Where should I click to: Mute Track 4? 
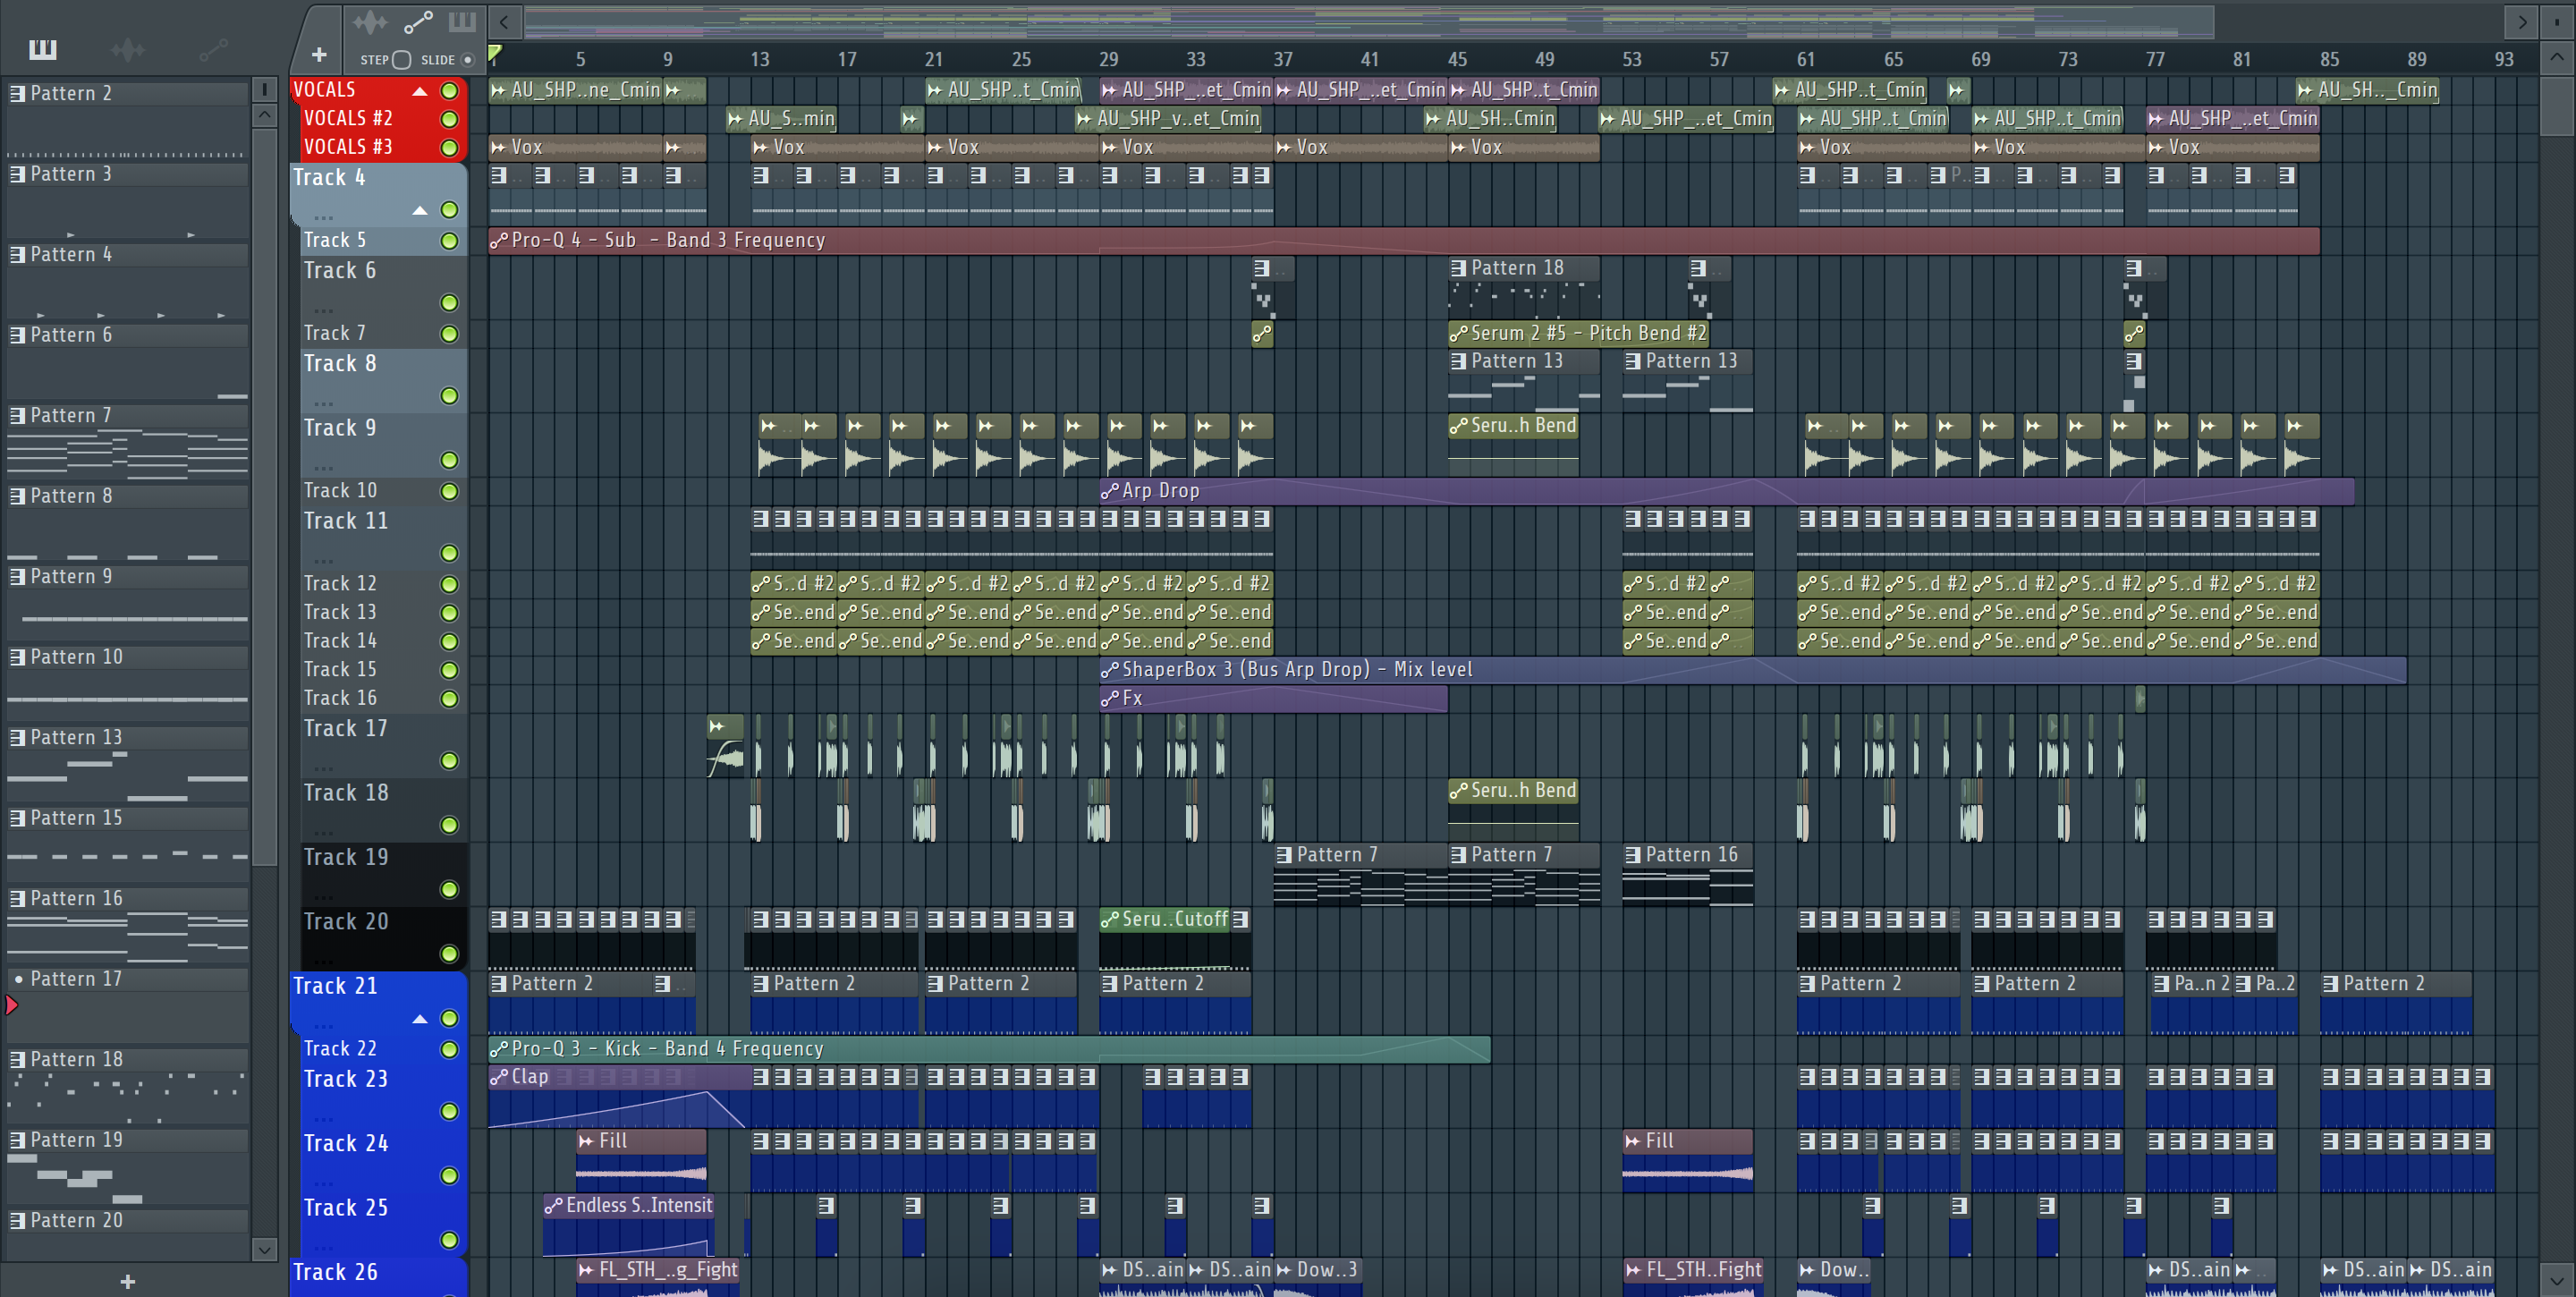pyautogui.click(x=450, y=210)
